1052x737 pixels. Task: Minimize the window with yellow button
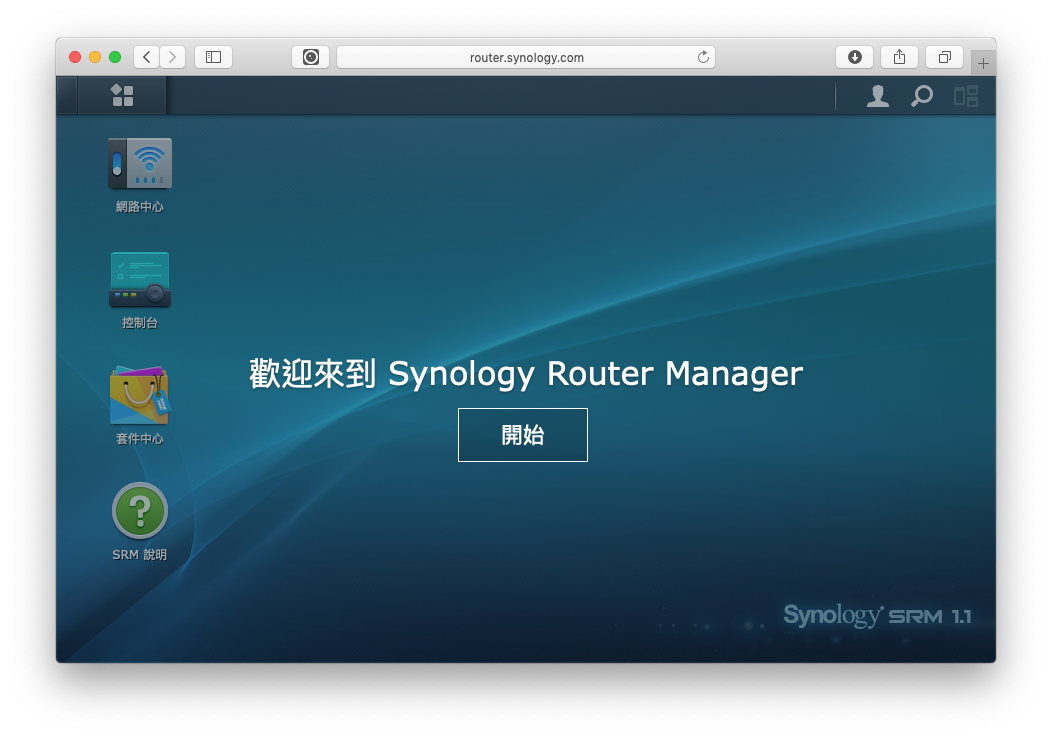pos(95,57)
